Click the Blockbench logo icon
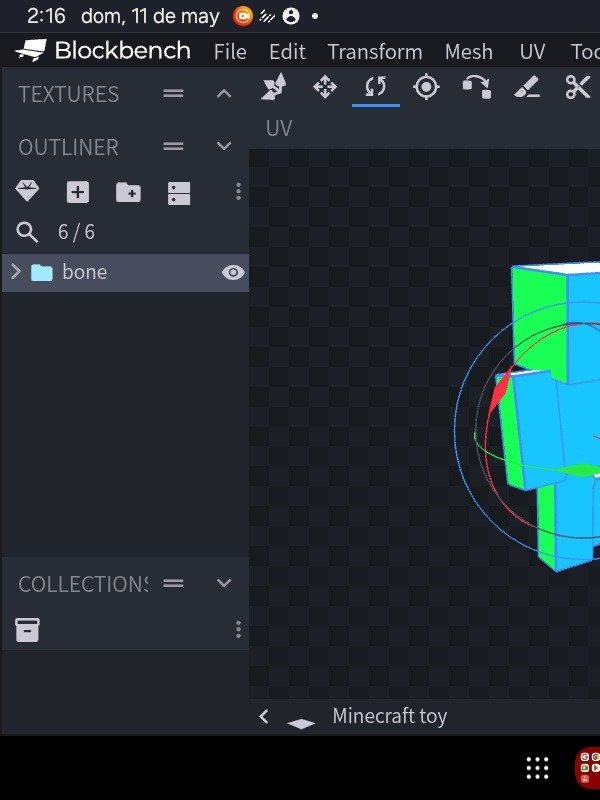The image size is (600, 800). 31,51
